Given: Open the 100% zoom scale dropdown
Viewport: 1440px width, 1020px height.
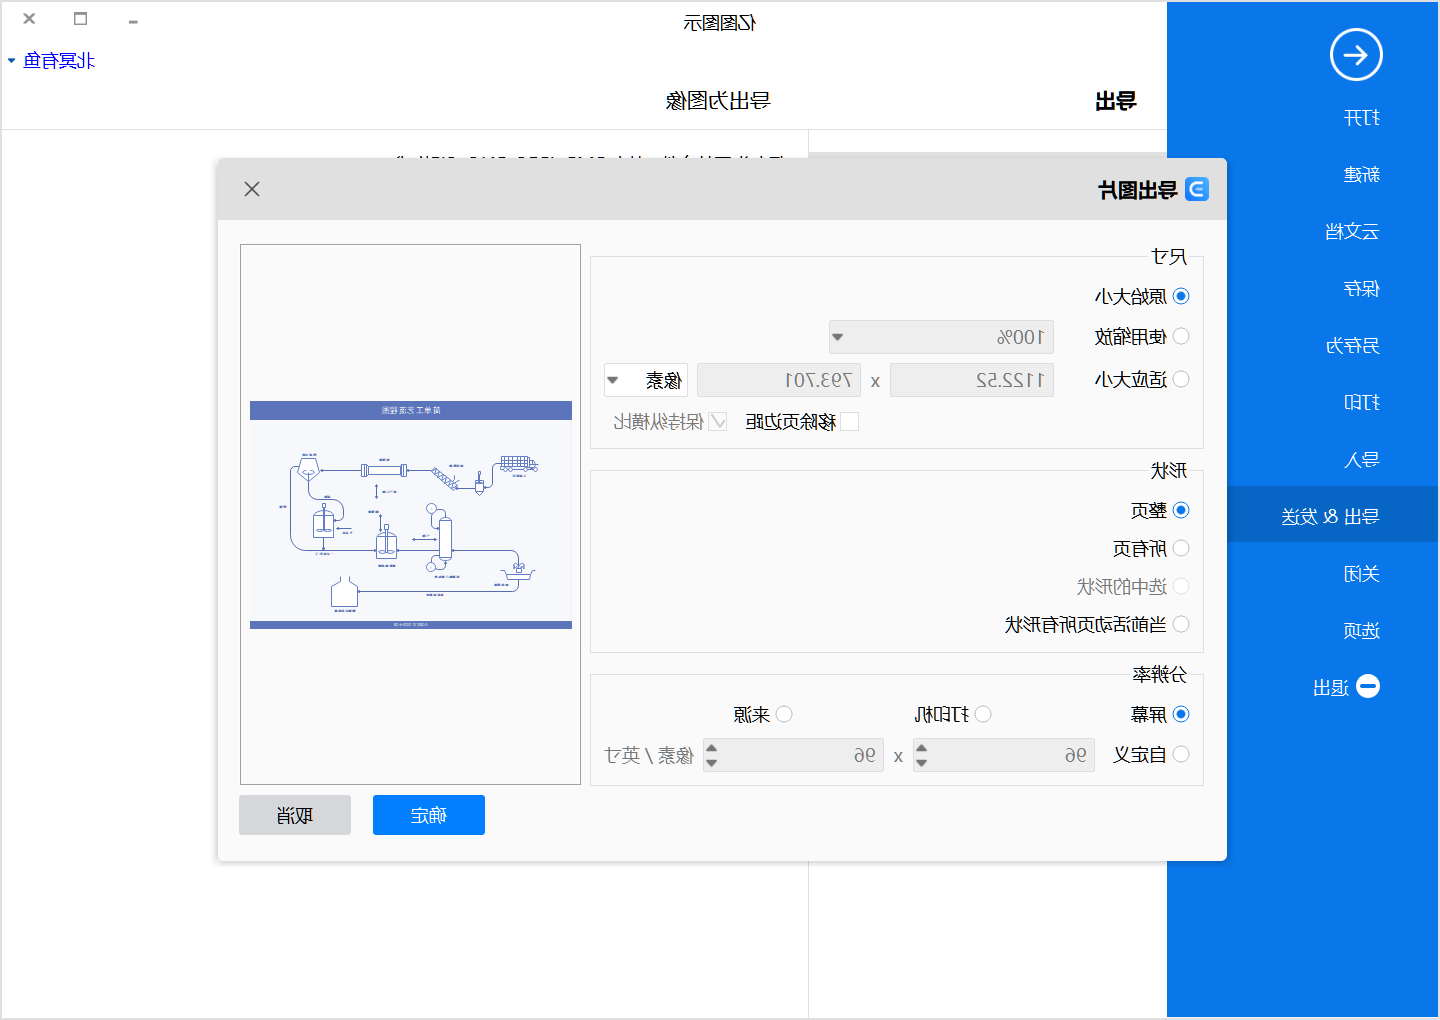Looking at the screenshot, I should pyautogui.click(x=941, y=337).
